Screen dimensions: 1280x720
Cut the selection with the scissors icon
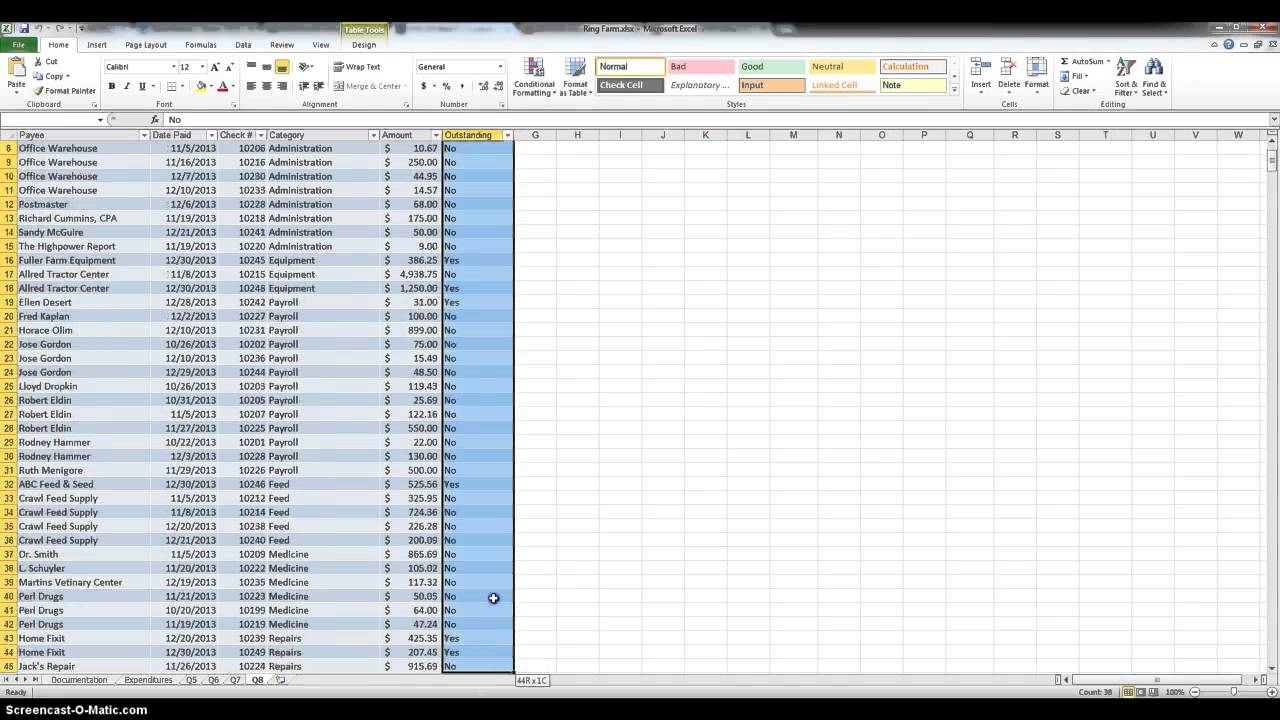coord(39,62)
